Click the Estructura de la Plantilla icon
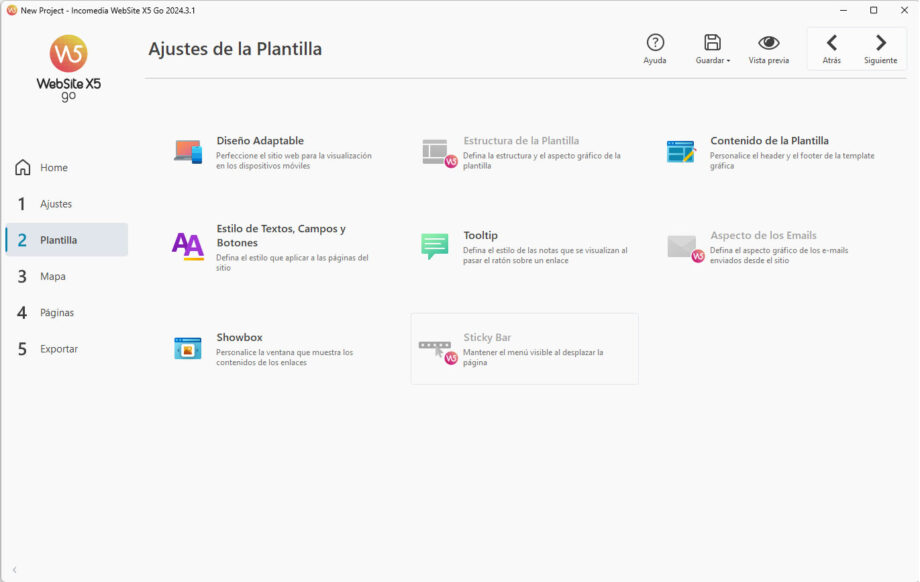 click(439, 153)
